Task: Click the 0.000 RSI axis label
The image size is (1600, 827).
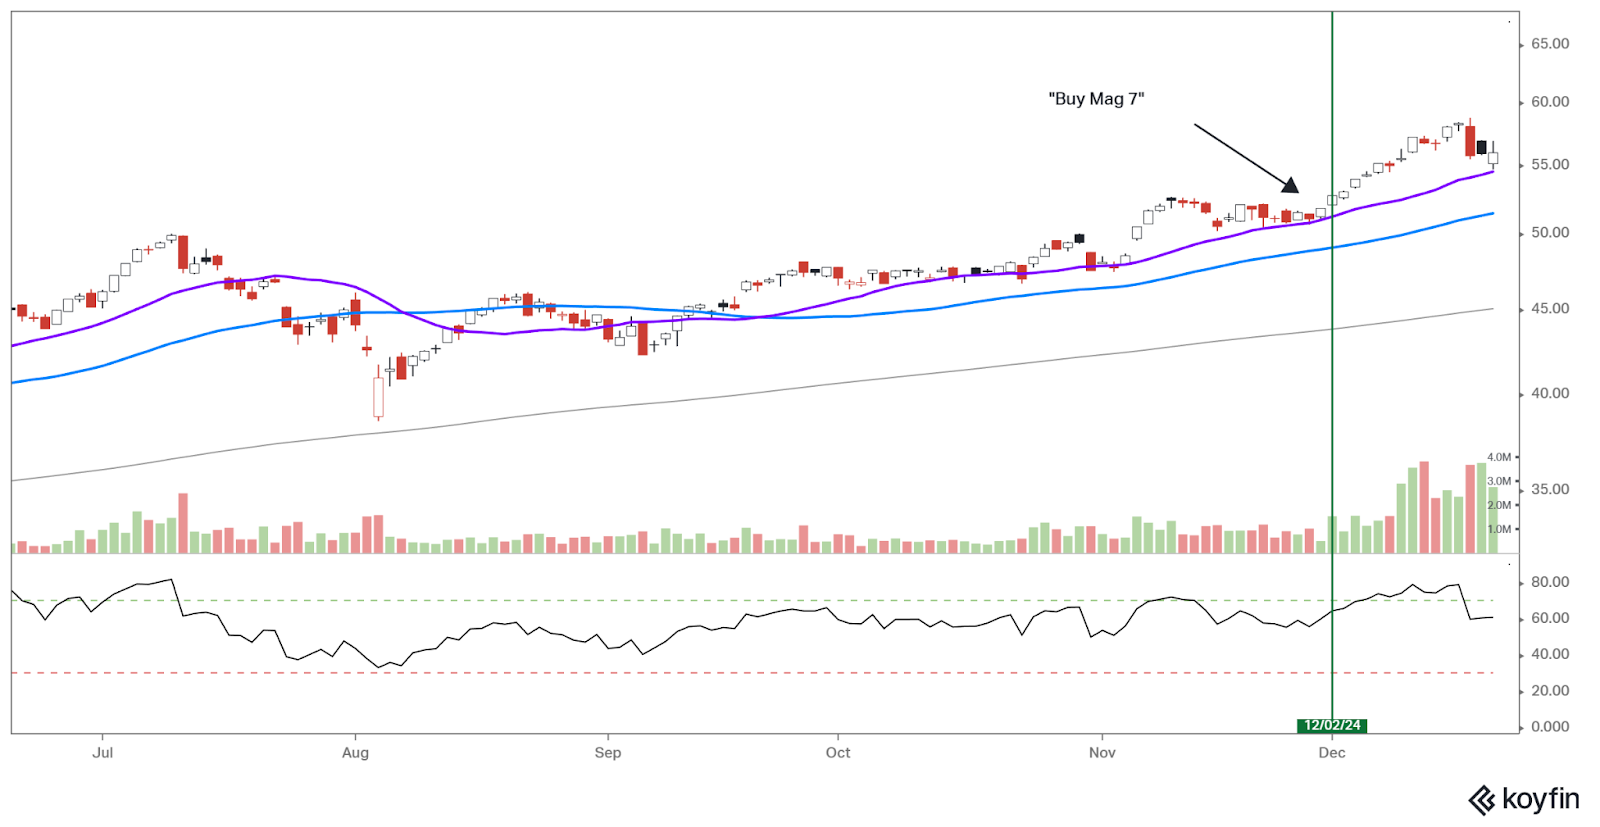Action: point(1550,727)
